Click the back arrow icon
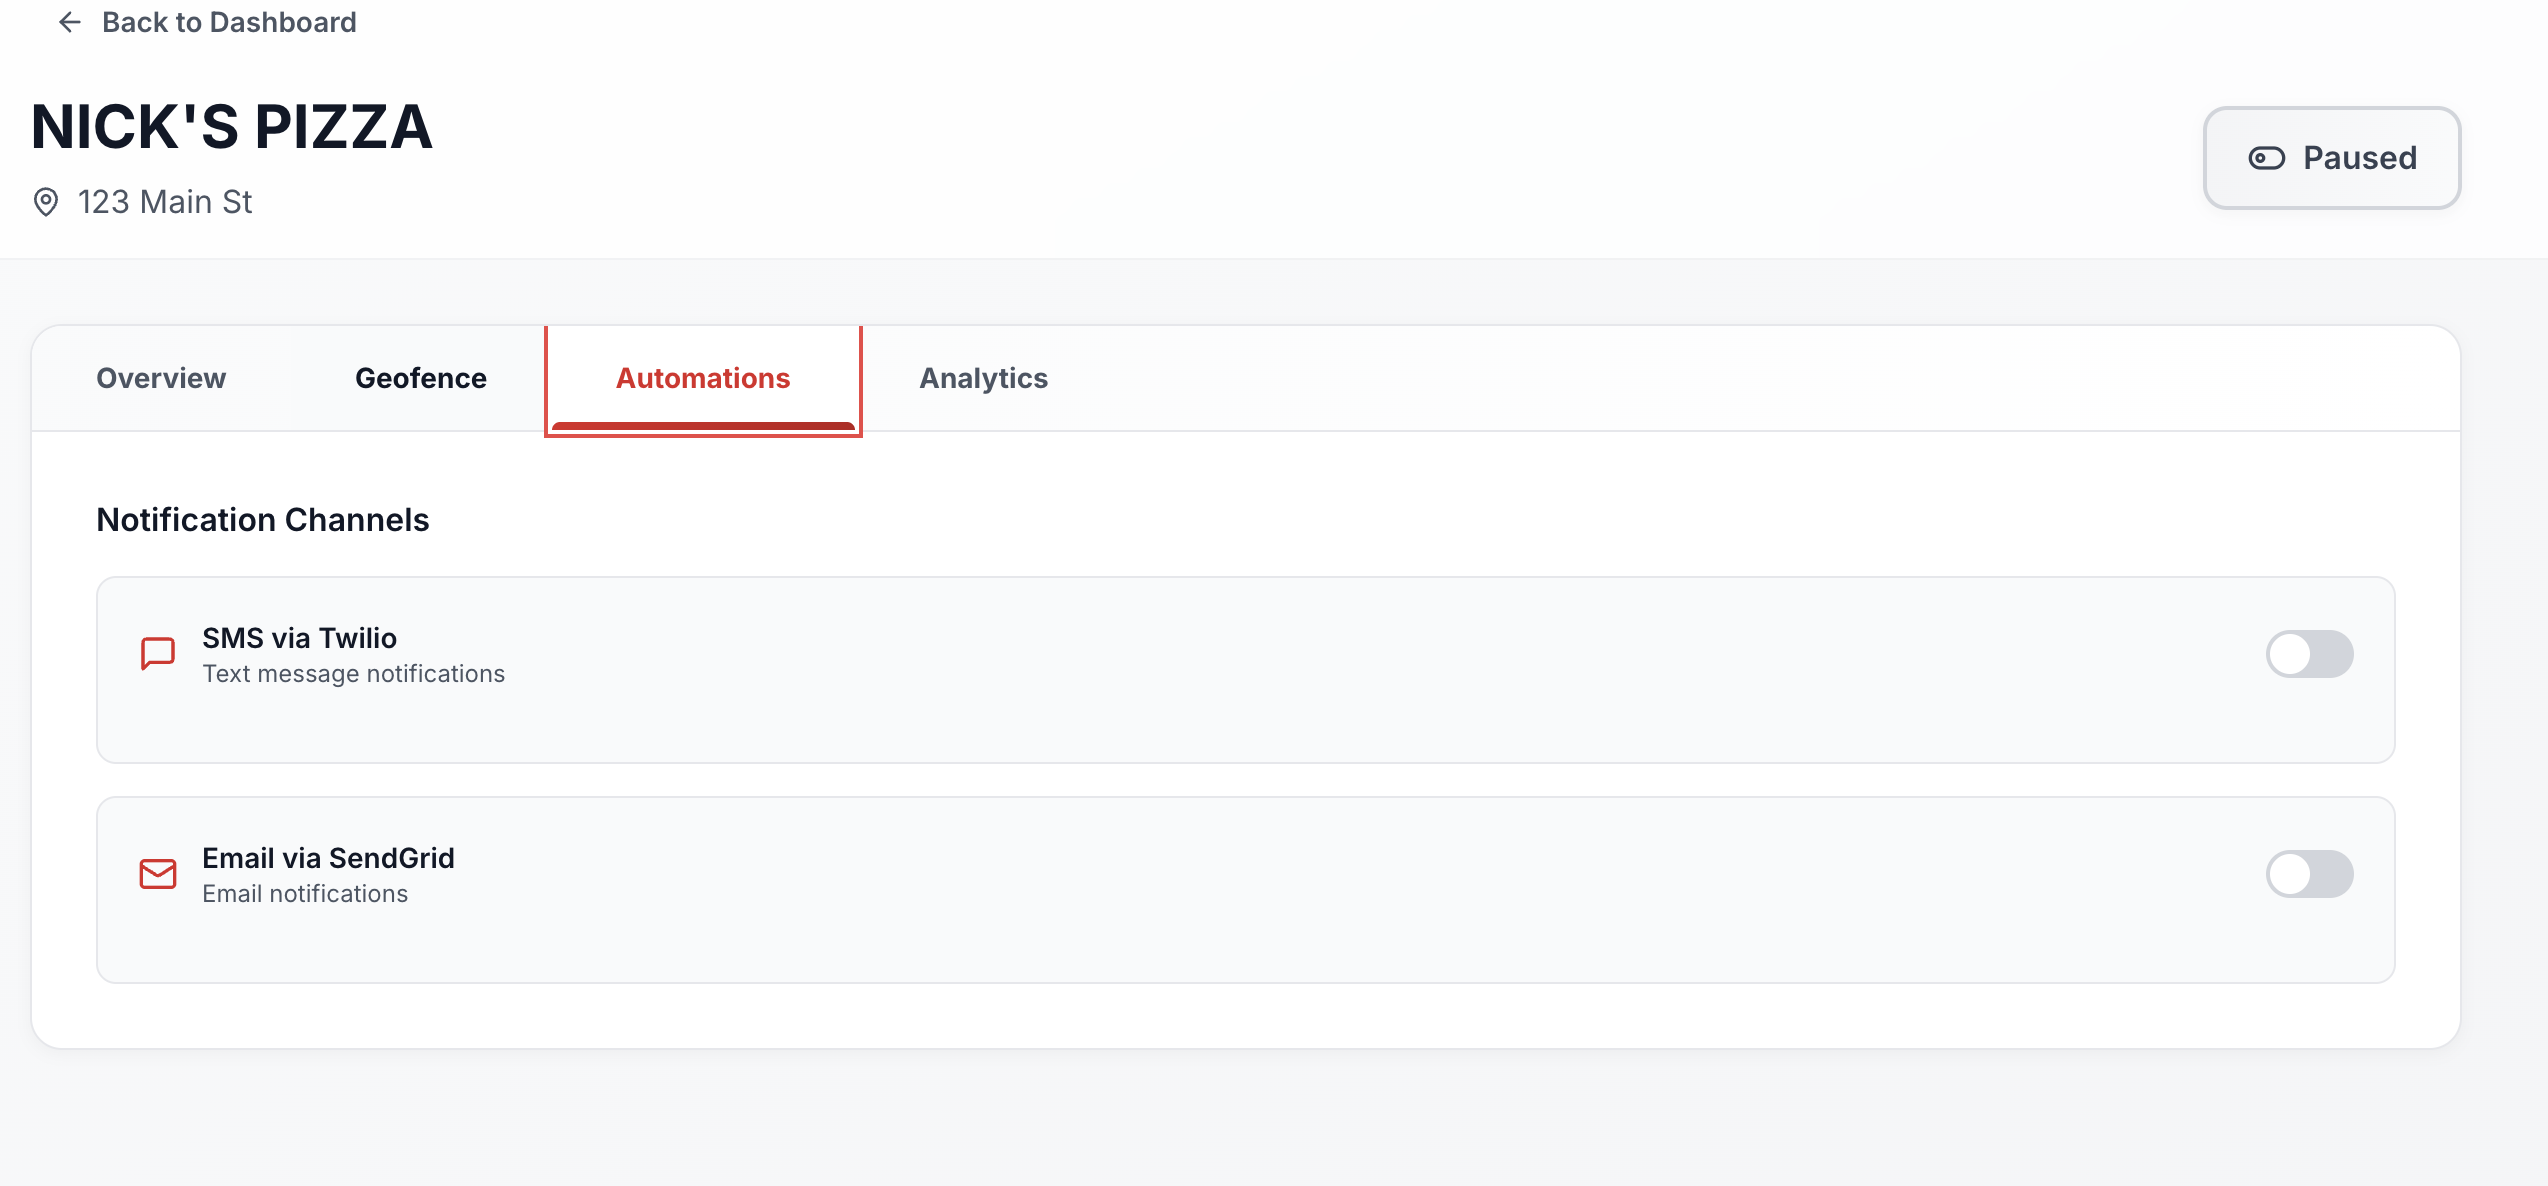Viewport: 2548px width, 1186px height. [69, 22]
